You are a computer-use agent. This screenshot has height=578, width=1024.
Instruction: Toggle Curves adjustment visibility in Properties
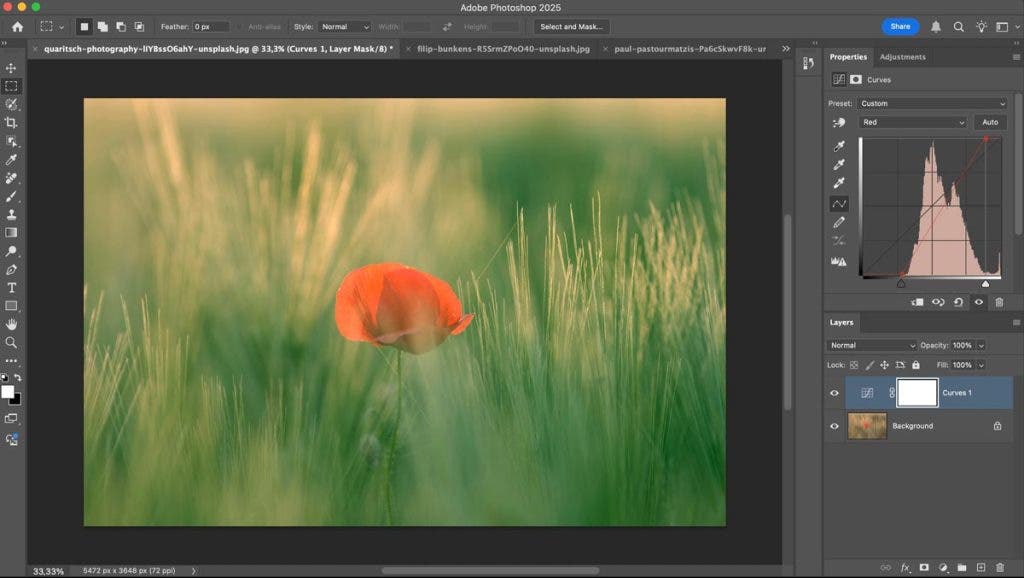point(979,302)
